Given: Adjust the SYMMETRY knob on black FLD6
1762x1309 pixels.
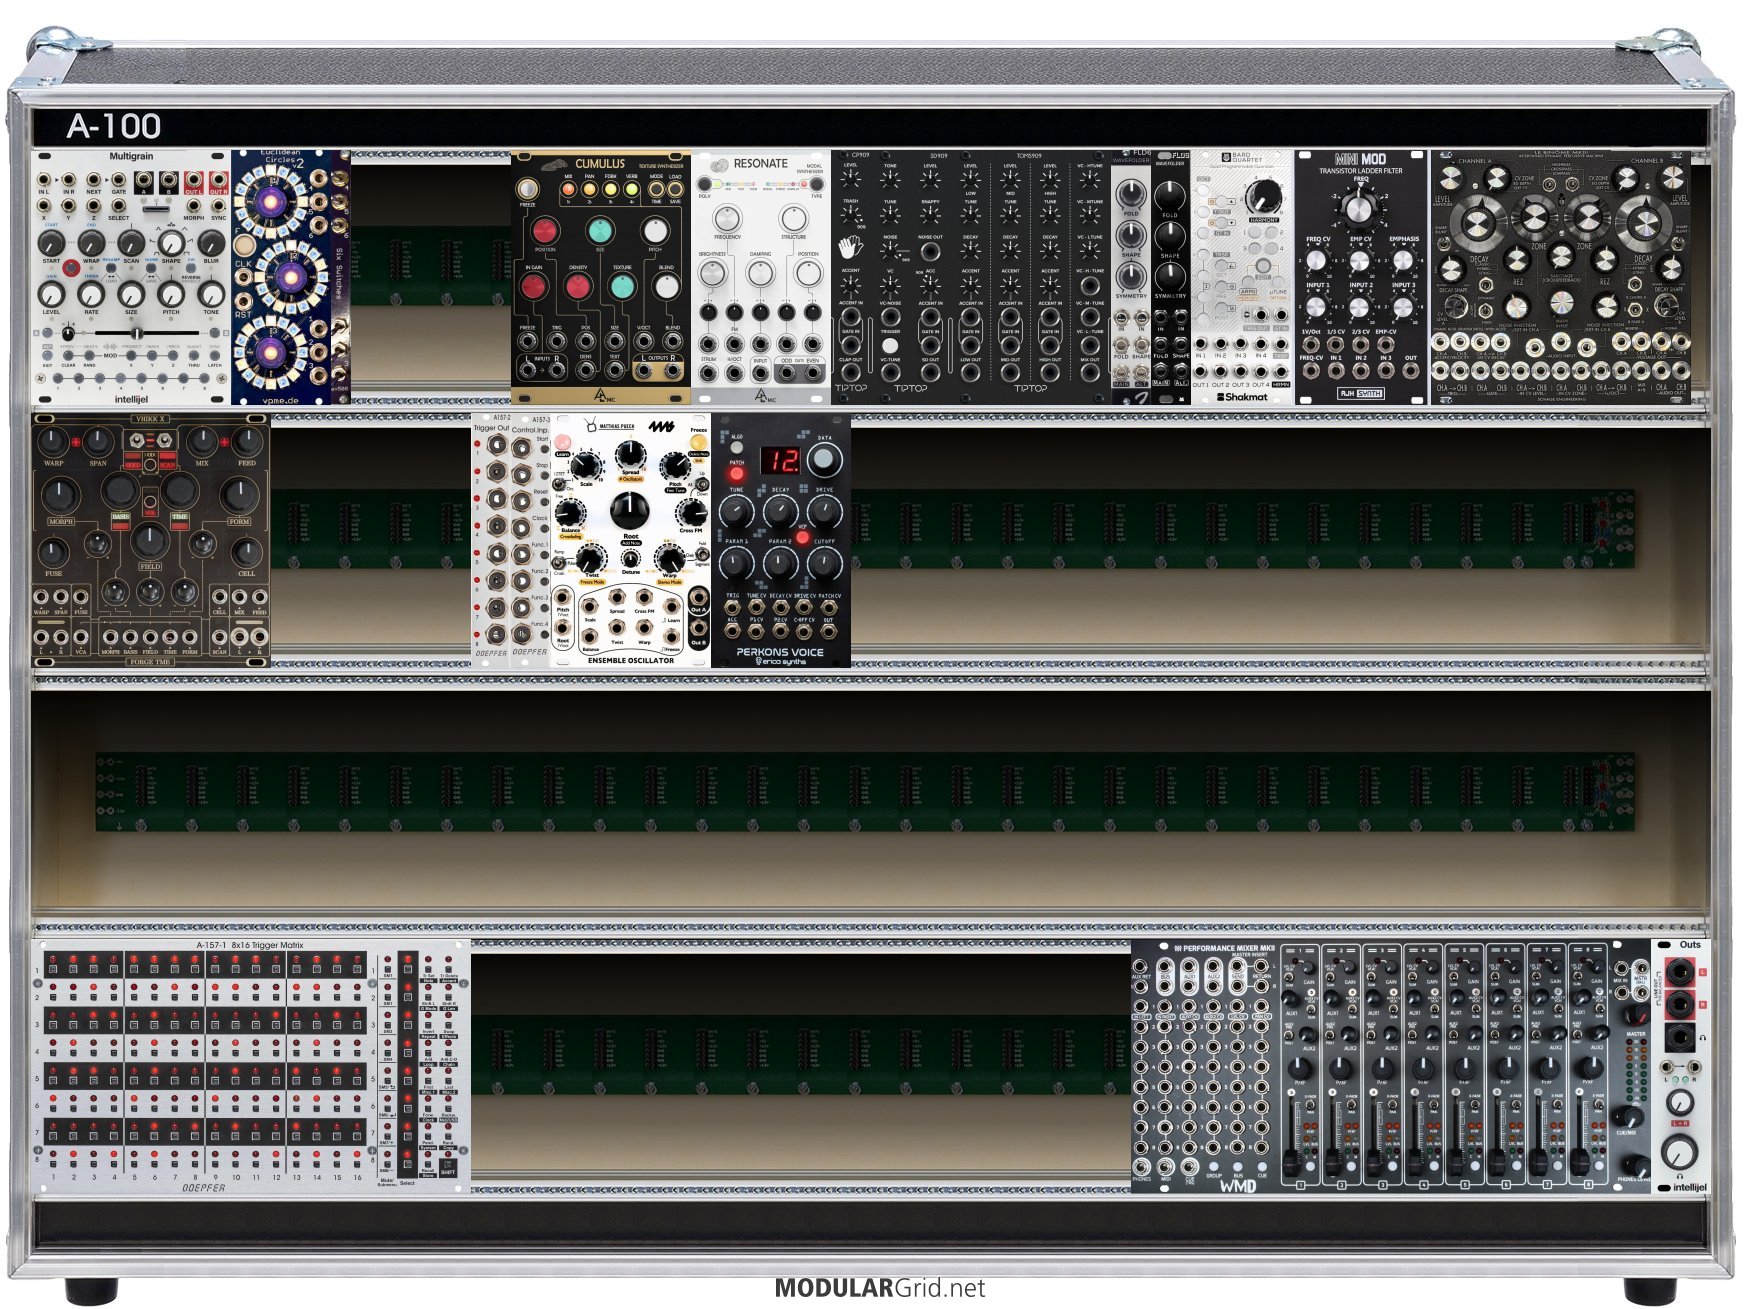Looking at the screenshot, I should 1170,277.
